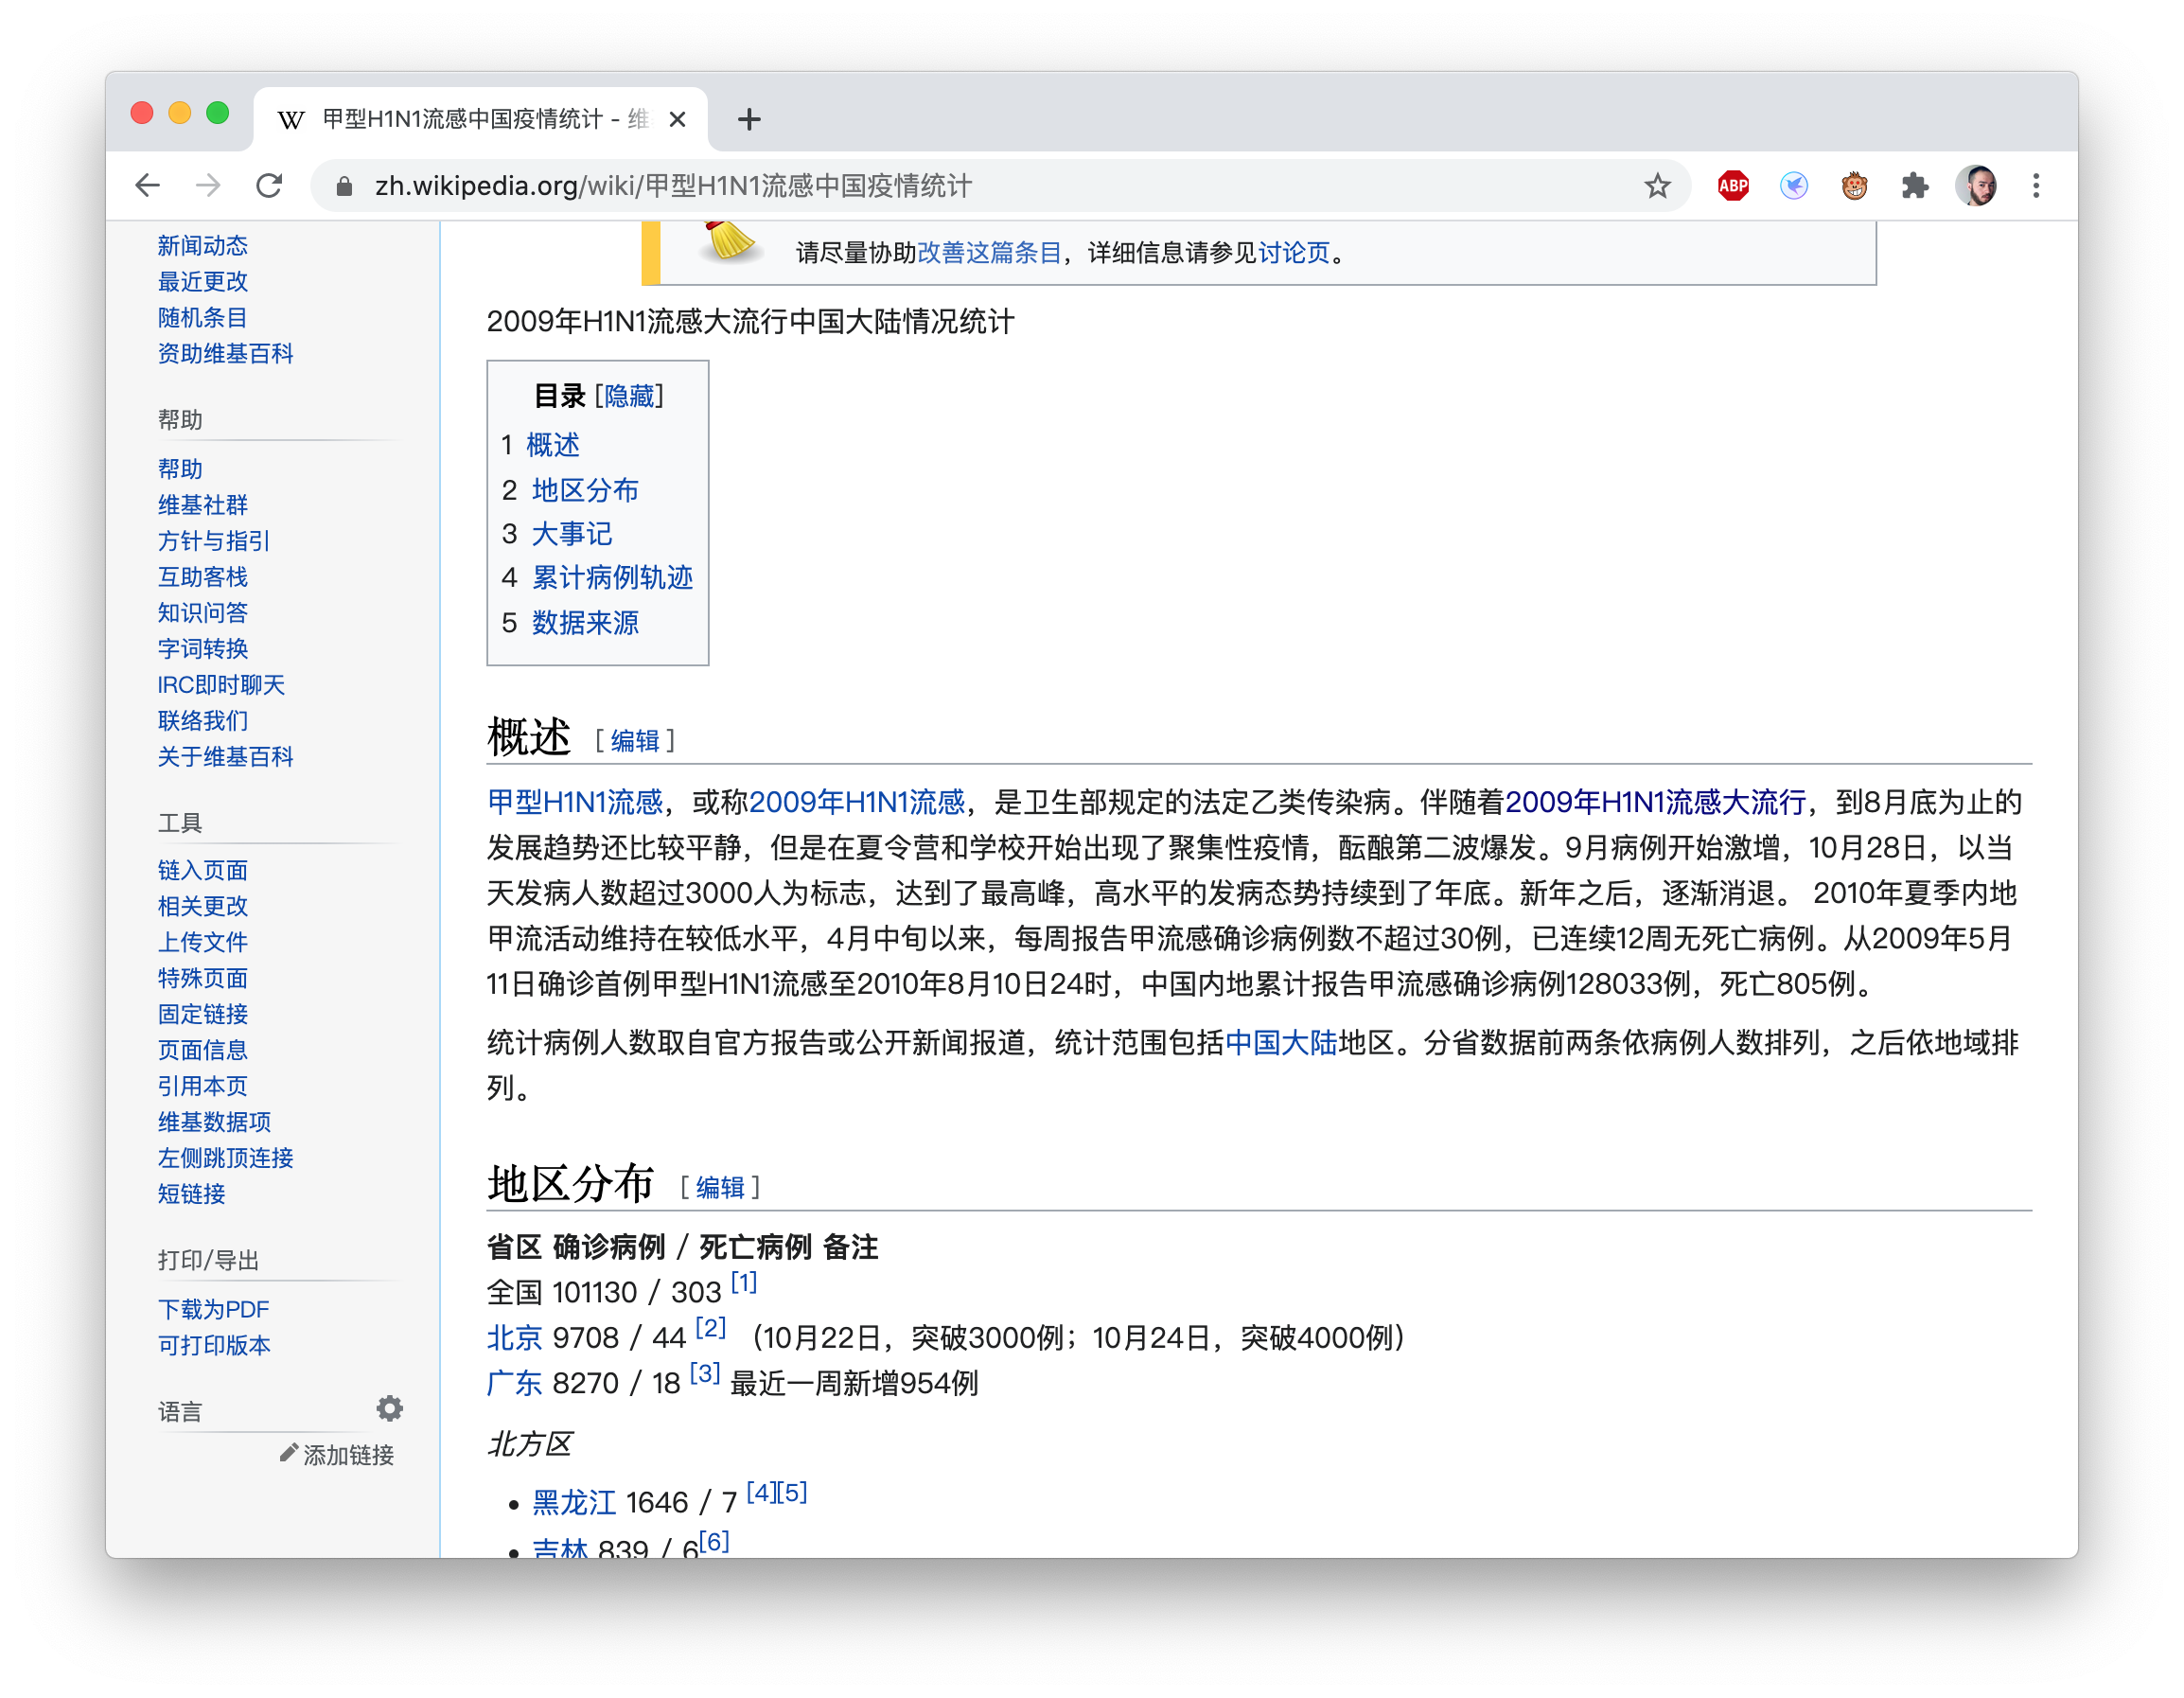Image resolution: width=2184 pixels, height=1698 pixels.
Task: Click the blue bird extension icon
Action: click(1794, 186)
